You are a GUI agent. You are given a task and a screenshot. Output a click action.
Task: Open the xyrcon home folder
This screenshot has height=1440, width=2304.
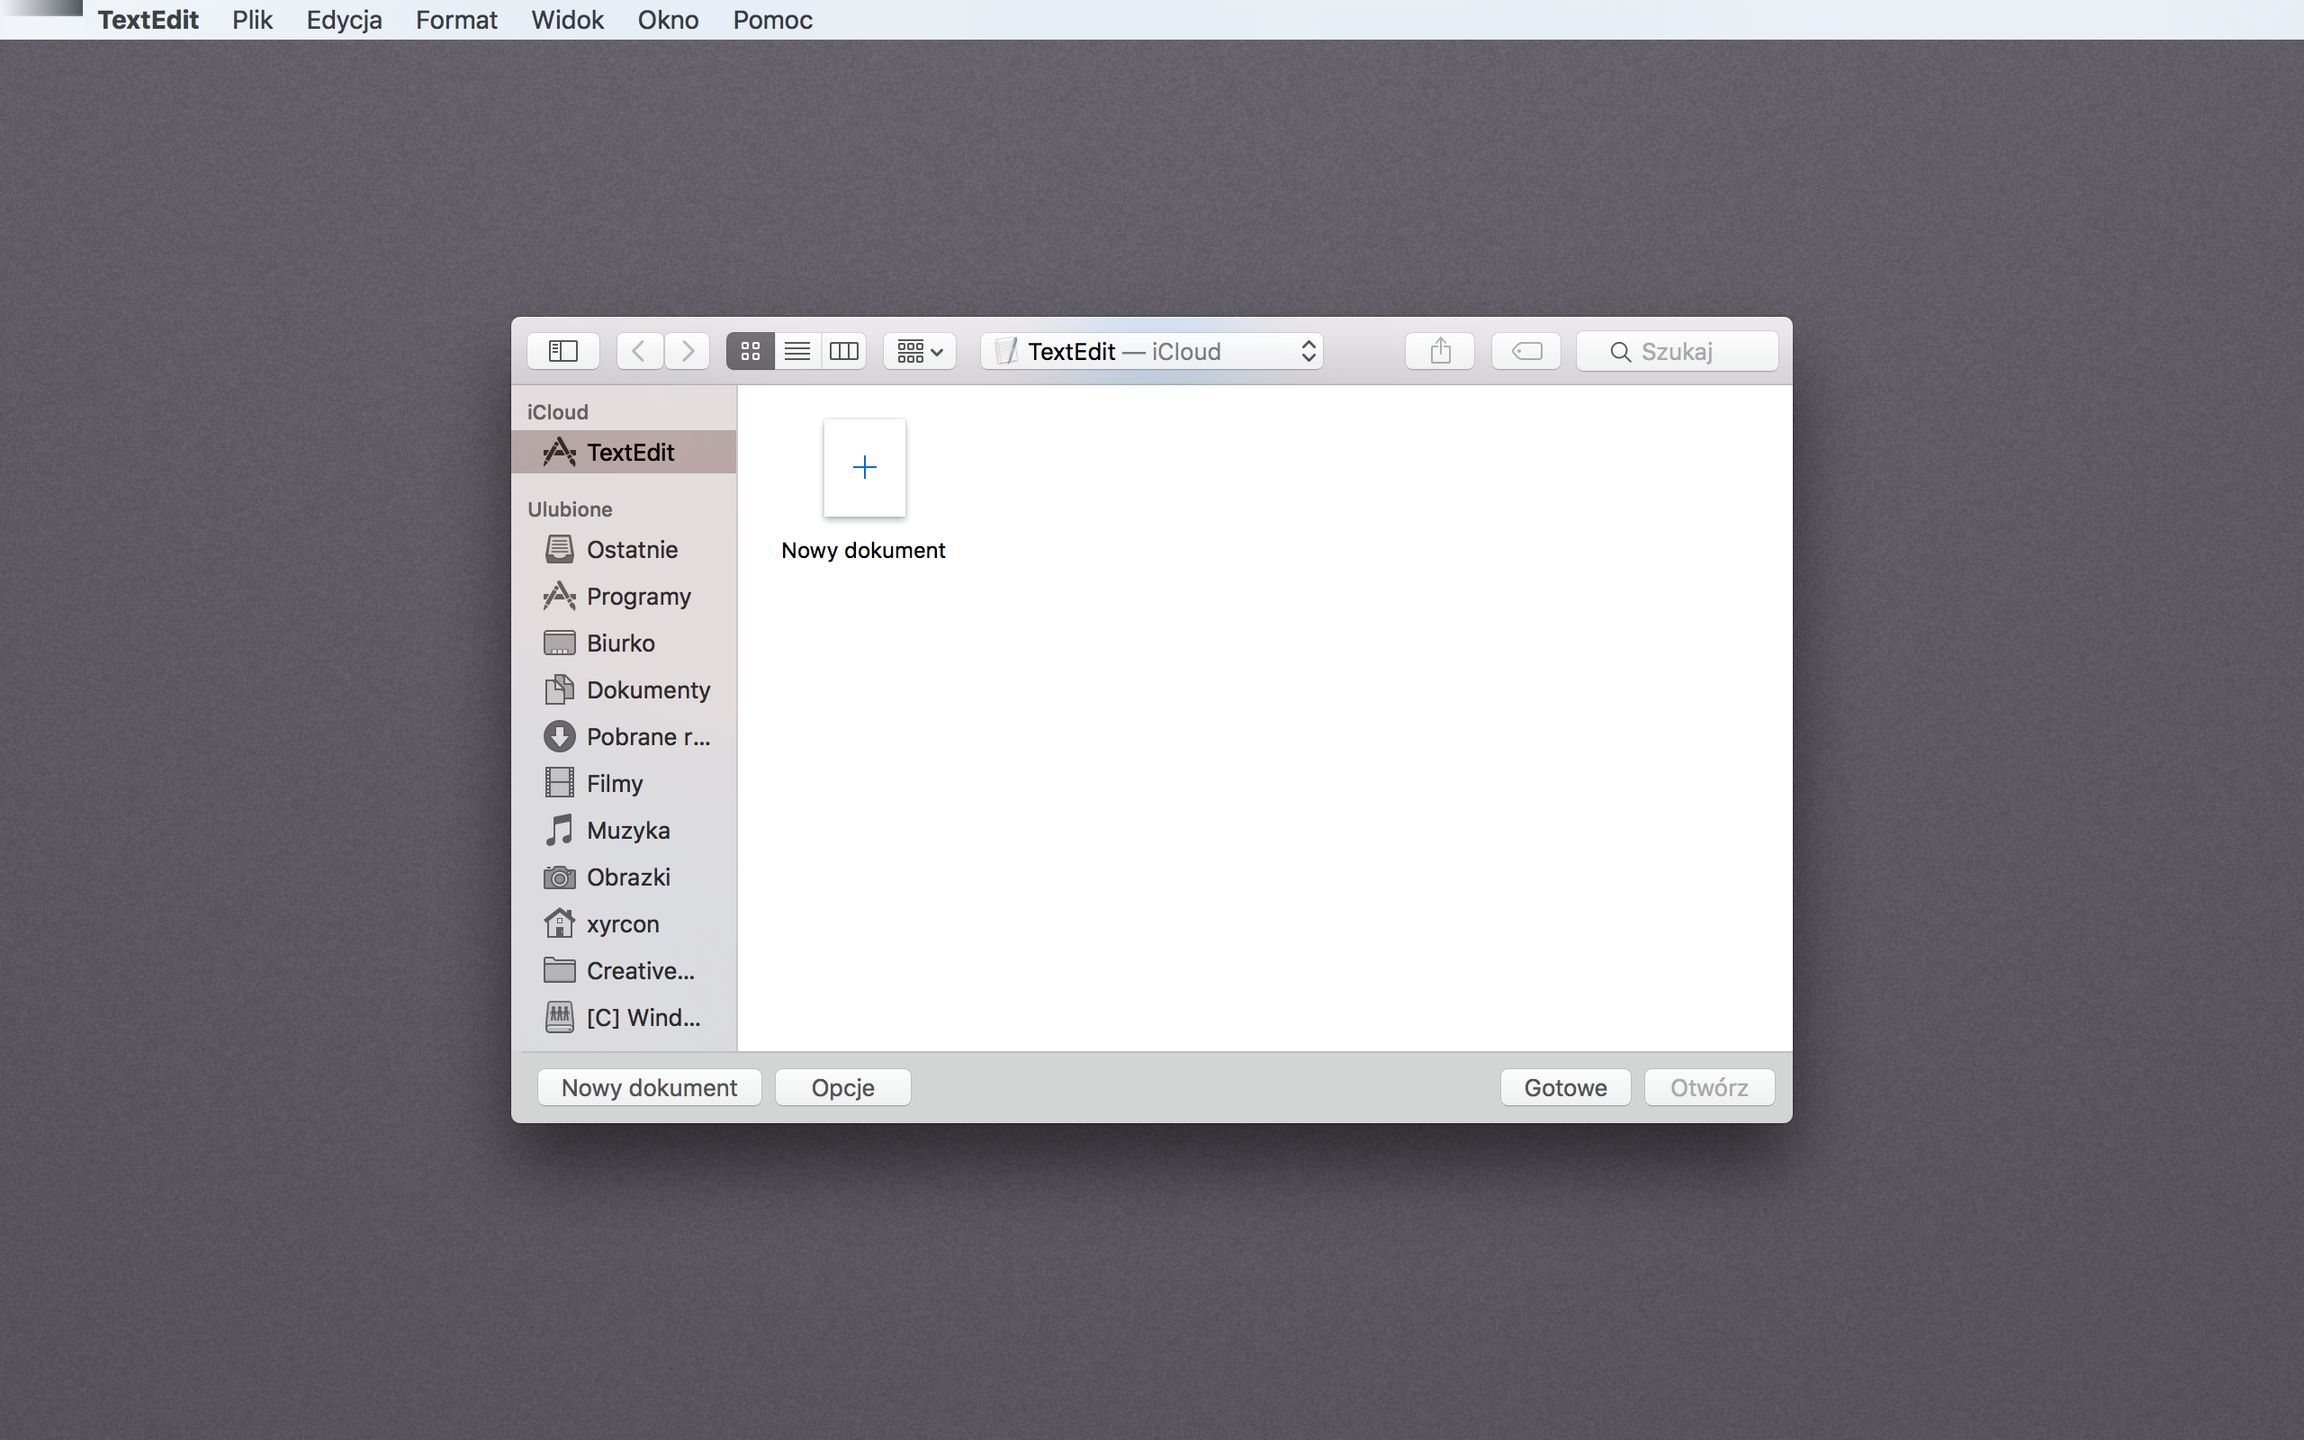click(622, 924)
